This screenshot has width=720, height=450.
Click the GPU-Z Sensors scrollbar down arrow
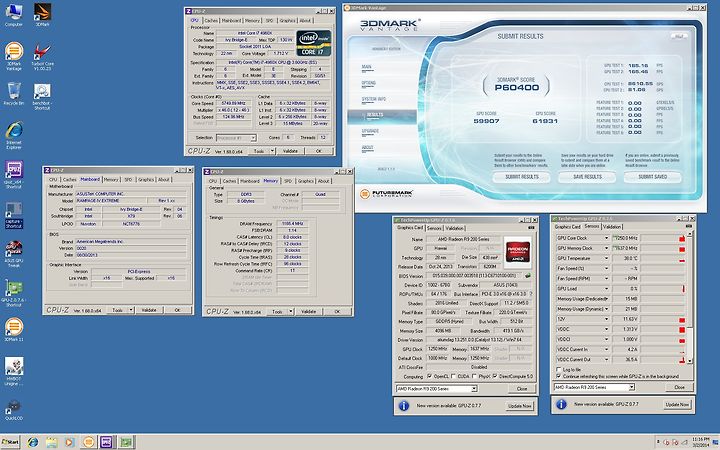[690, 361]
